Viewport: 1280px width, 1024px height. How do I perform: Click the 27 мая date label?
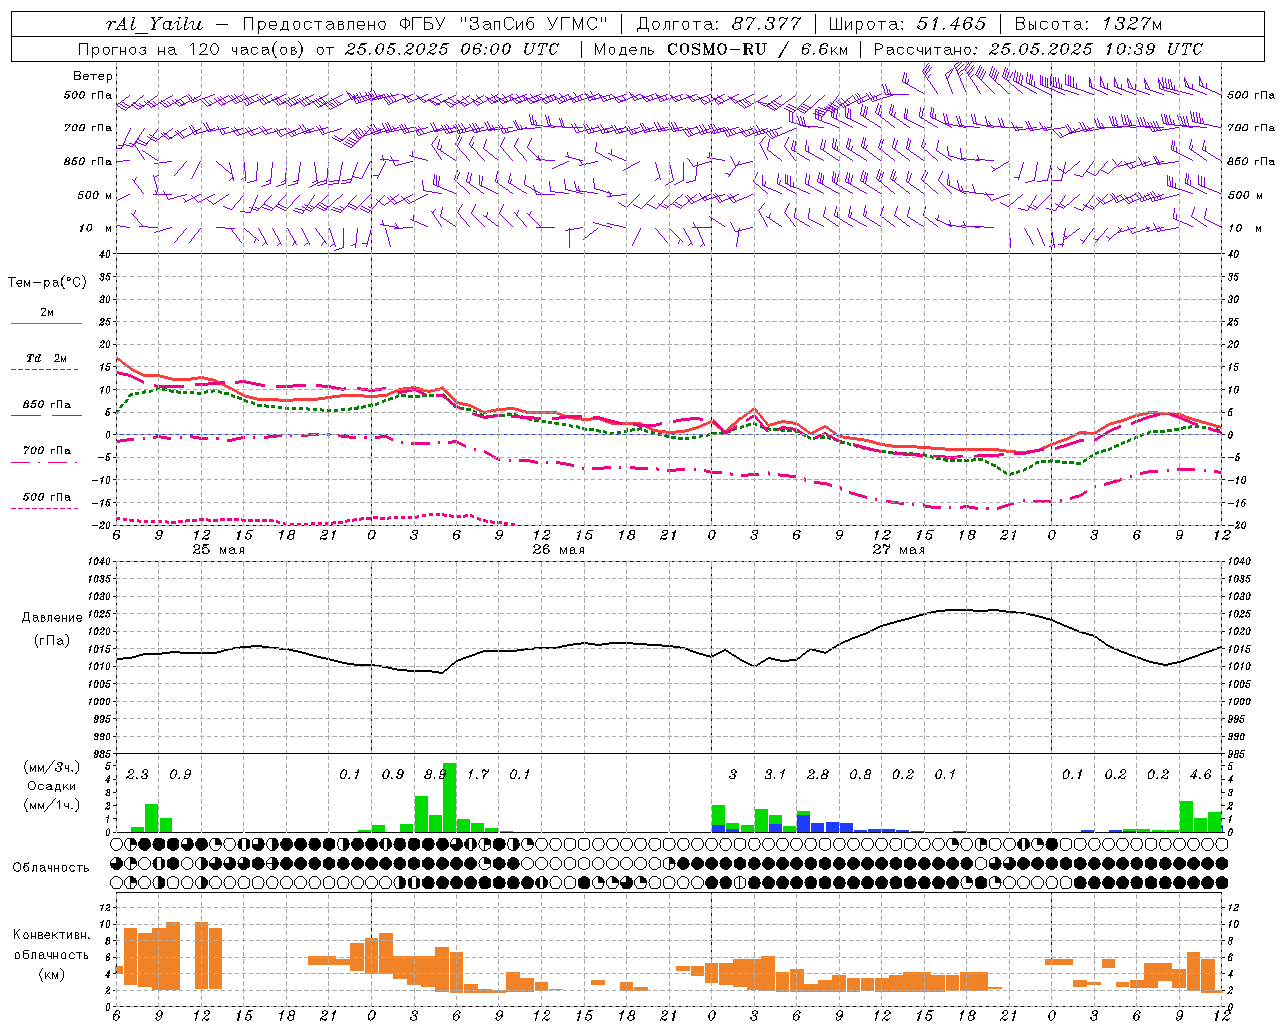[898, 549]
